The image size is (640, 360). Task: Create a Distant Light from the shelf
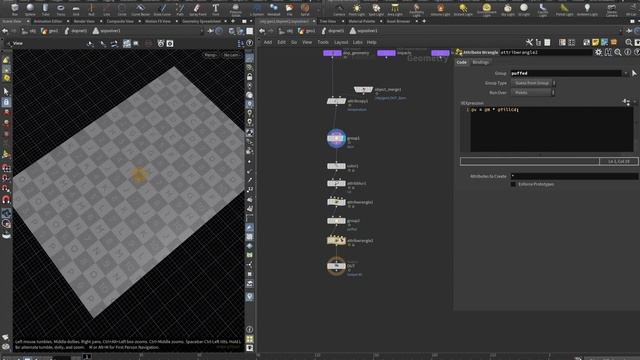463,9
